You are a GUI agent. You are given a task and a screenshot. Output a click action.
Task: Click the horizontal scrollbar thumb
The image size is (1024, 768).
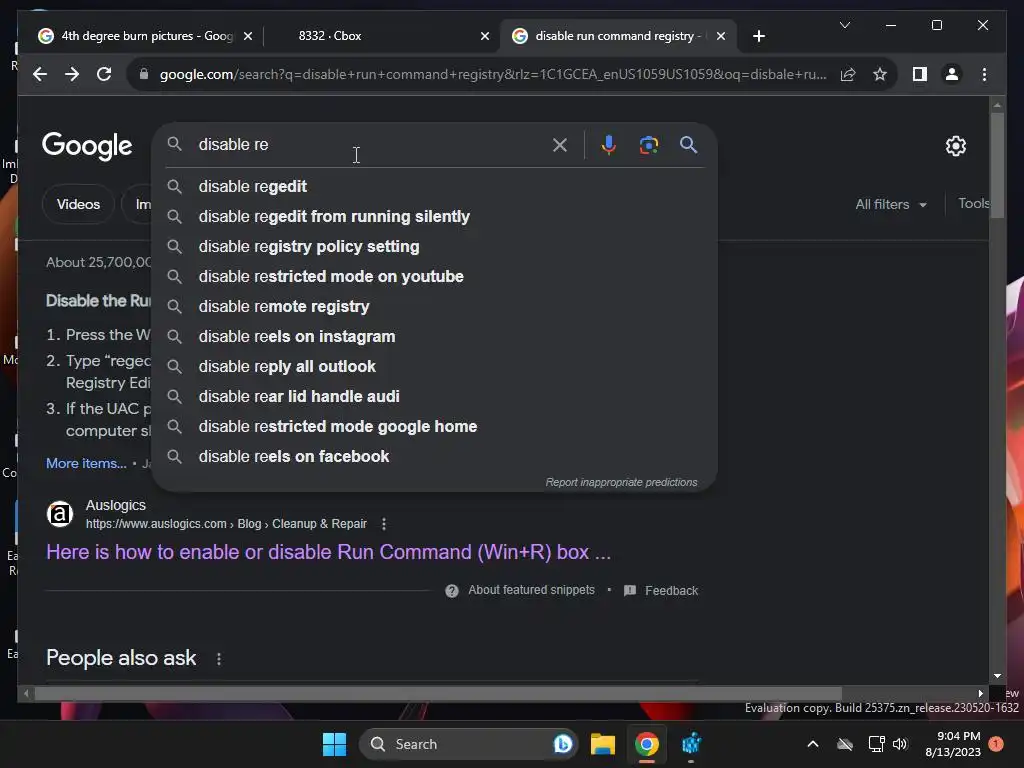[x=438, y=694]
